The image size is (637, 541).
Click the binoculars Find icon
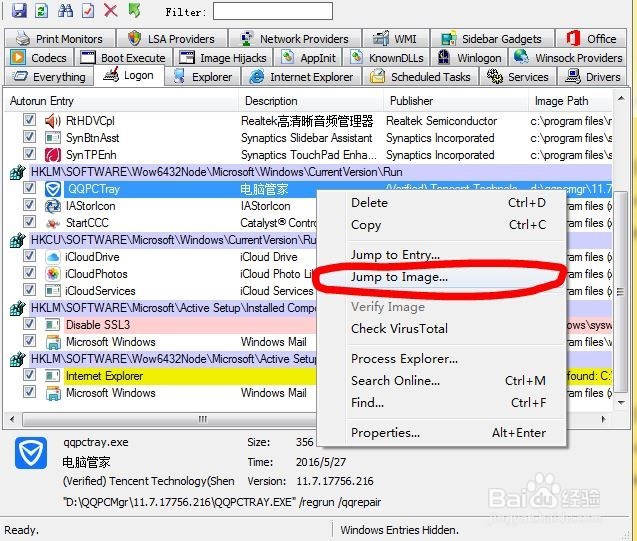pyautogui.click(x=65, y=10)
